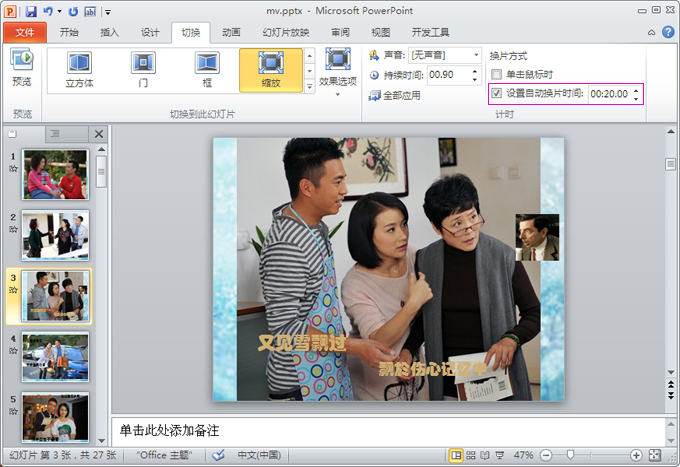Select slide 2 thumbnail

click(x=56, y=235)
